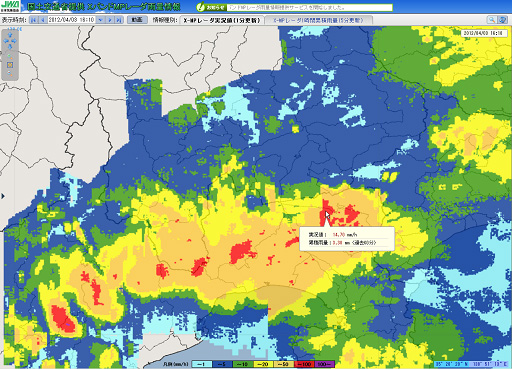Viewport: 512px width, 369px height.
Task: Start the 動画 animation
Action: [137, 20]
